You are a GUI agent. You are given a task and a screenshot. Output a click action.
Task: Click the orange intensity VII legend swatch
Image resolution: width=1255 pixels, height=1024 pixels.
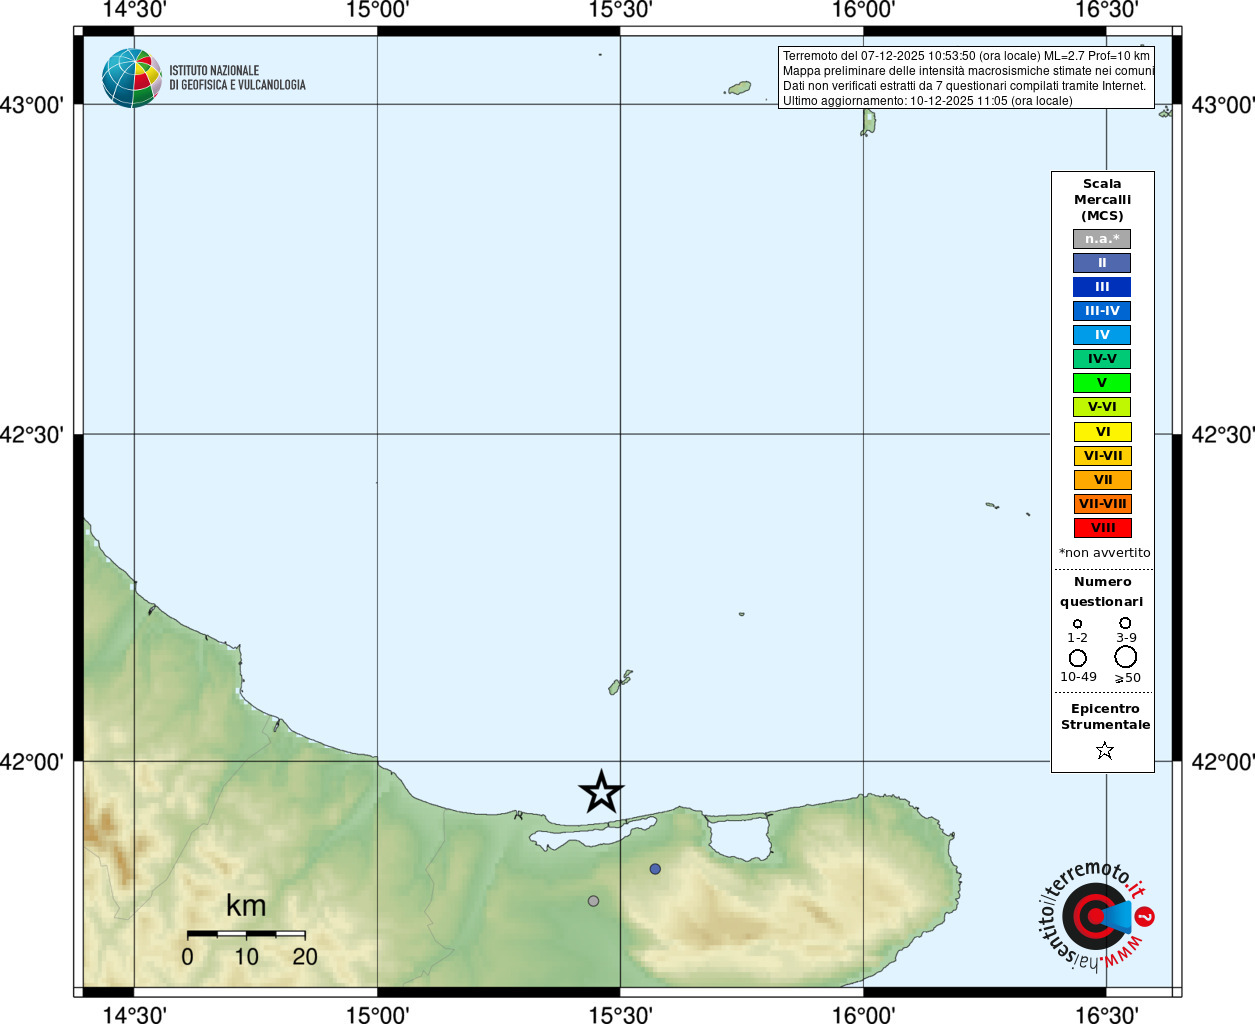tap(1102, 480)
